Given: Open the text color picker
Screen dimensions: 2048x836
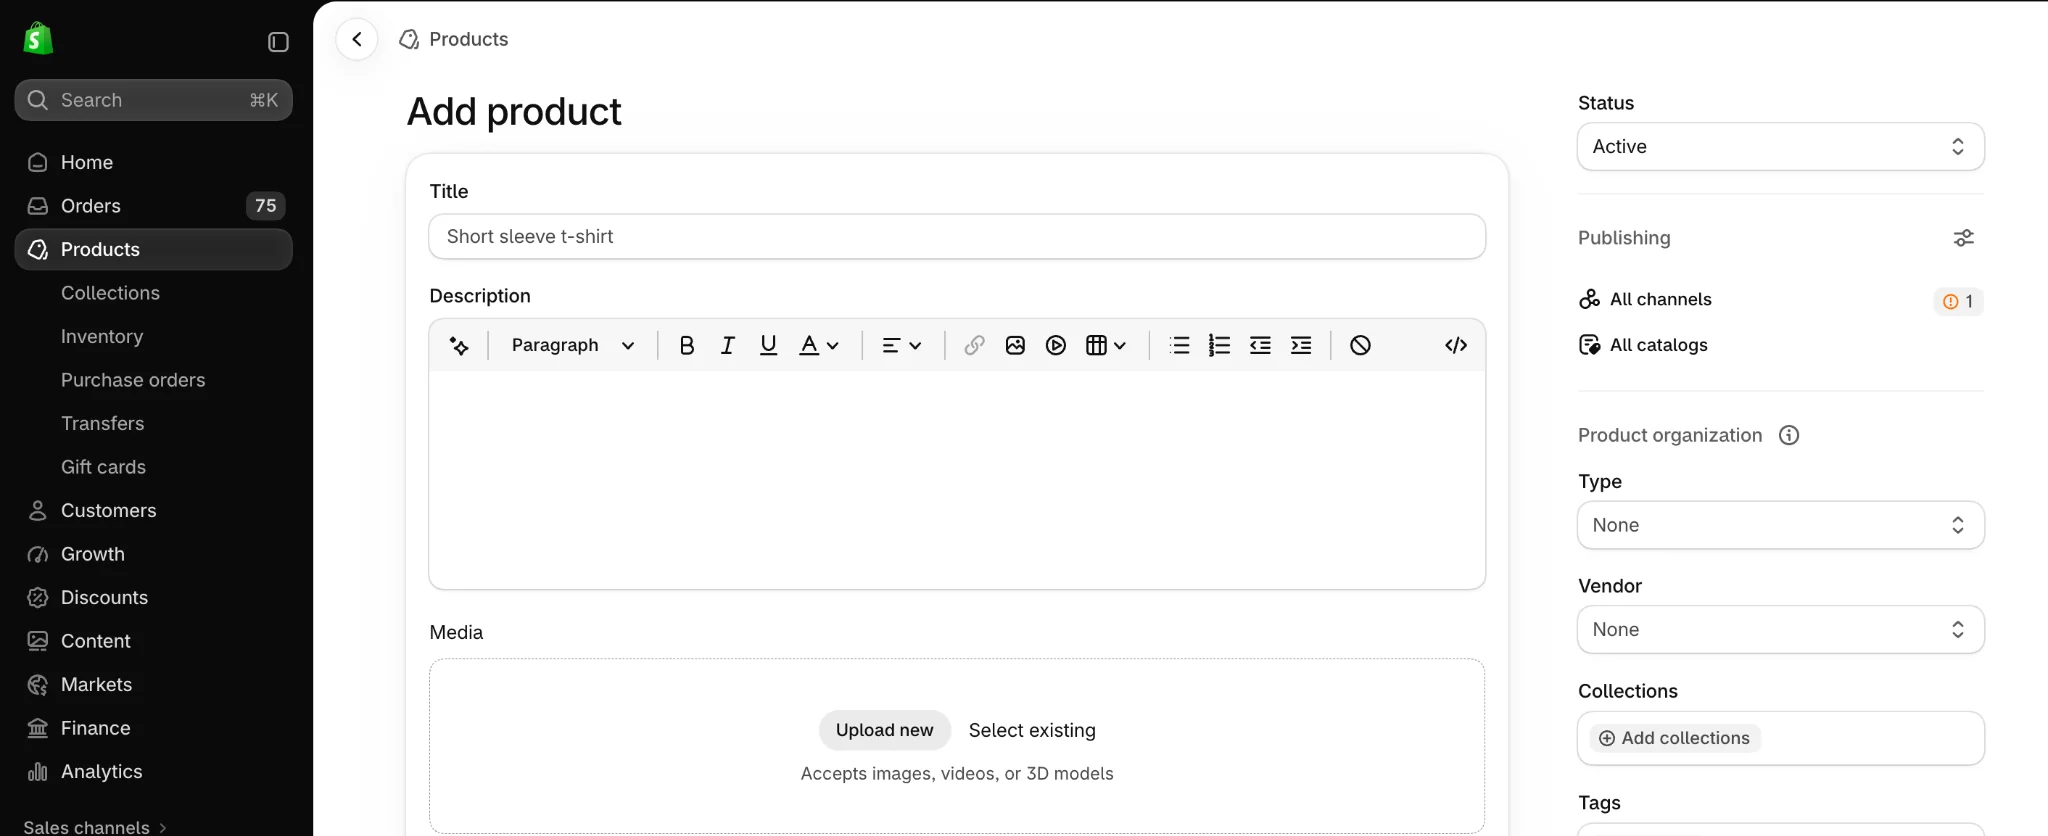Looking at the screenshot, I should (819, 345).
